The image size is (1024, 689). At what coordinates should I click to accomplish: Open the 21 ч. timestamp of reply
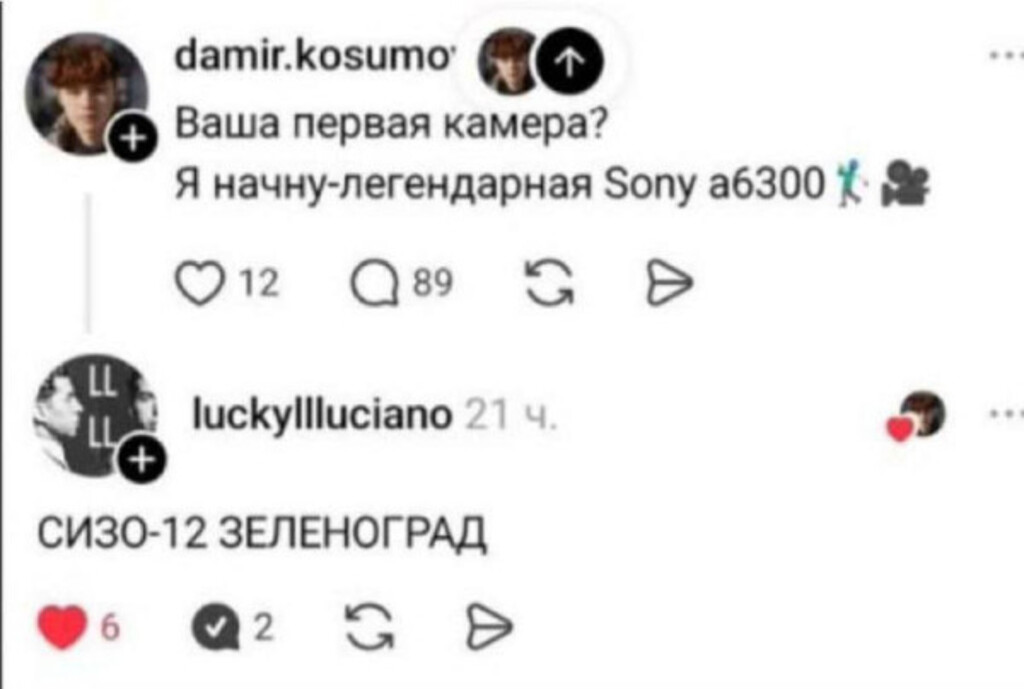(511, 415)
